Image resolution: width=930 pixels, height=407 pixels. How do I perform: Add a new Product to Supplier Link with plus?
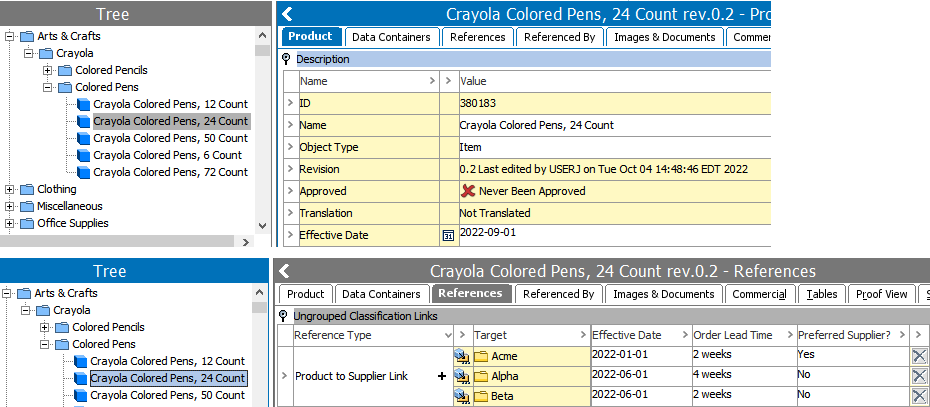click(x=442, y=376)
